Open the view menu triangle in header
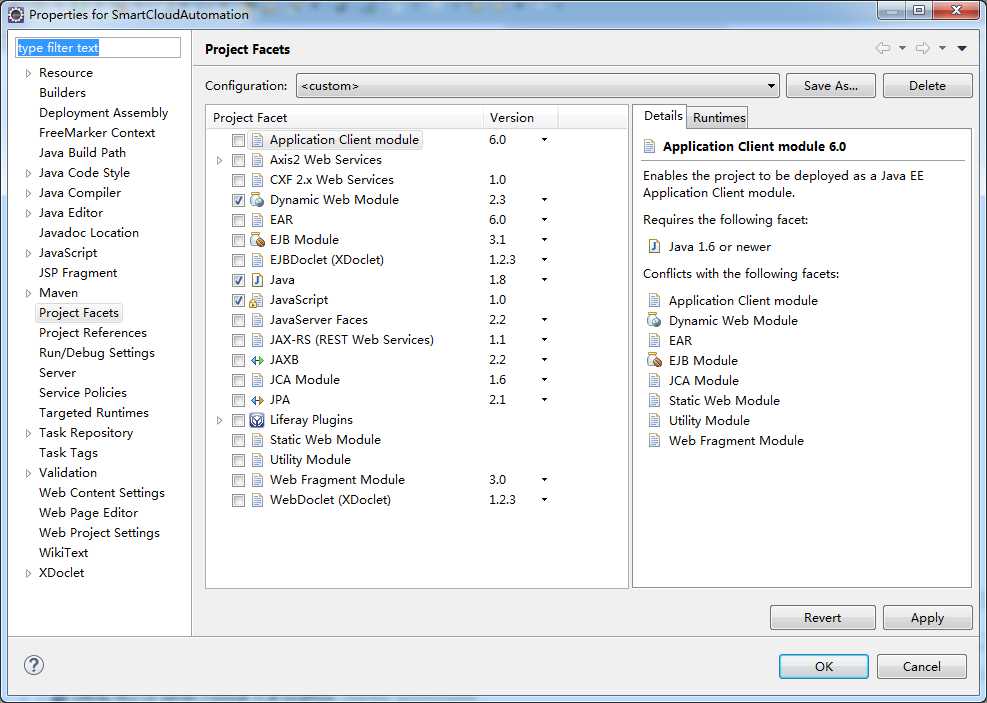The height and width of the screenshot is (703, 987). [x=962, y=48]
